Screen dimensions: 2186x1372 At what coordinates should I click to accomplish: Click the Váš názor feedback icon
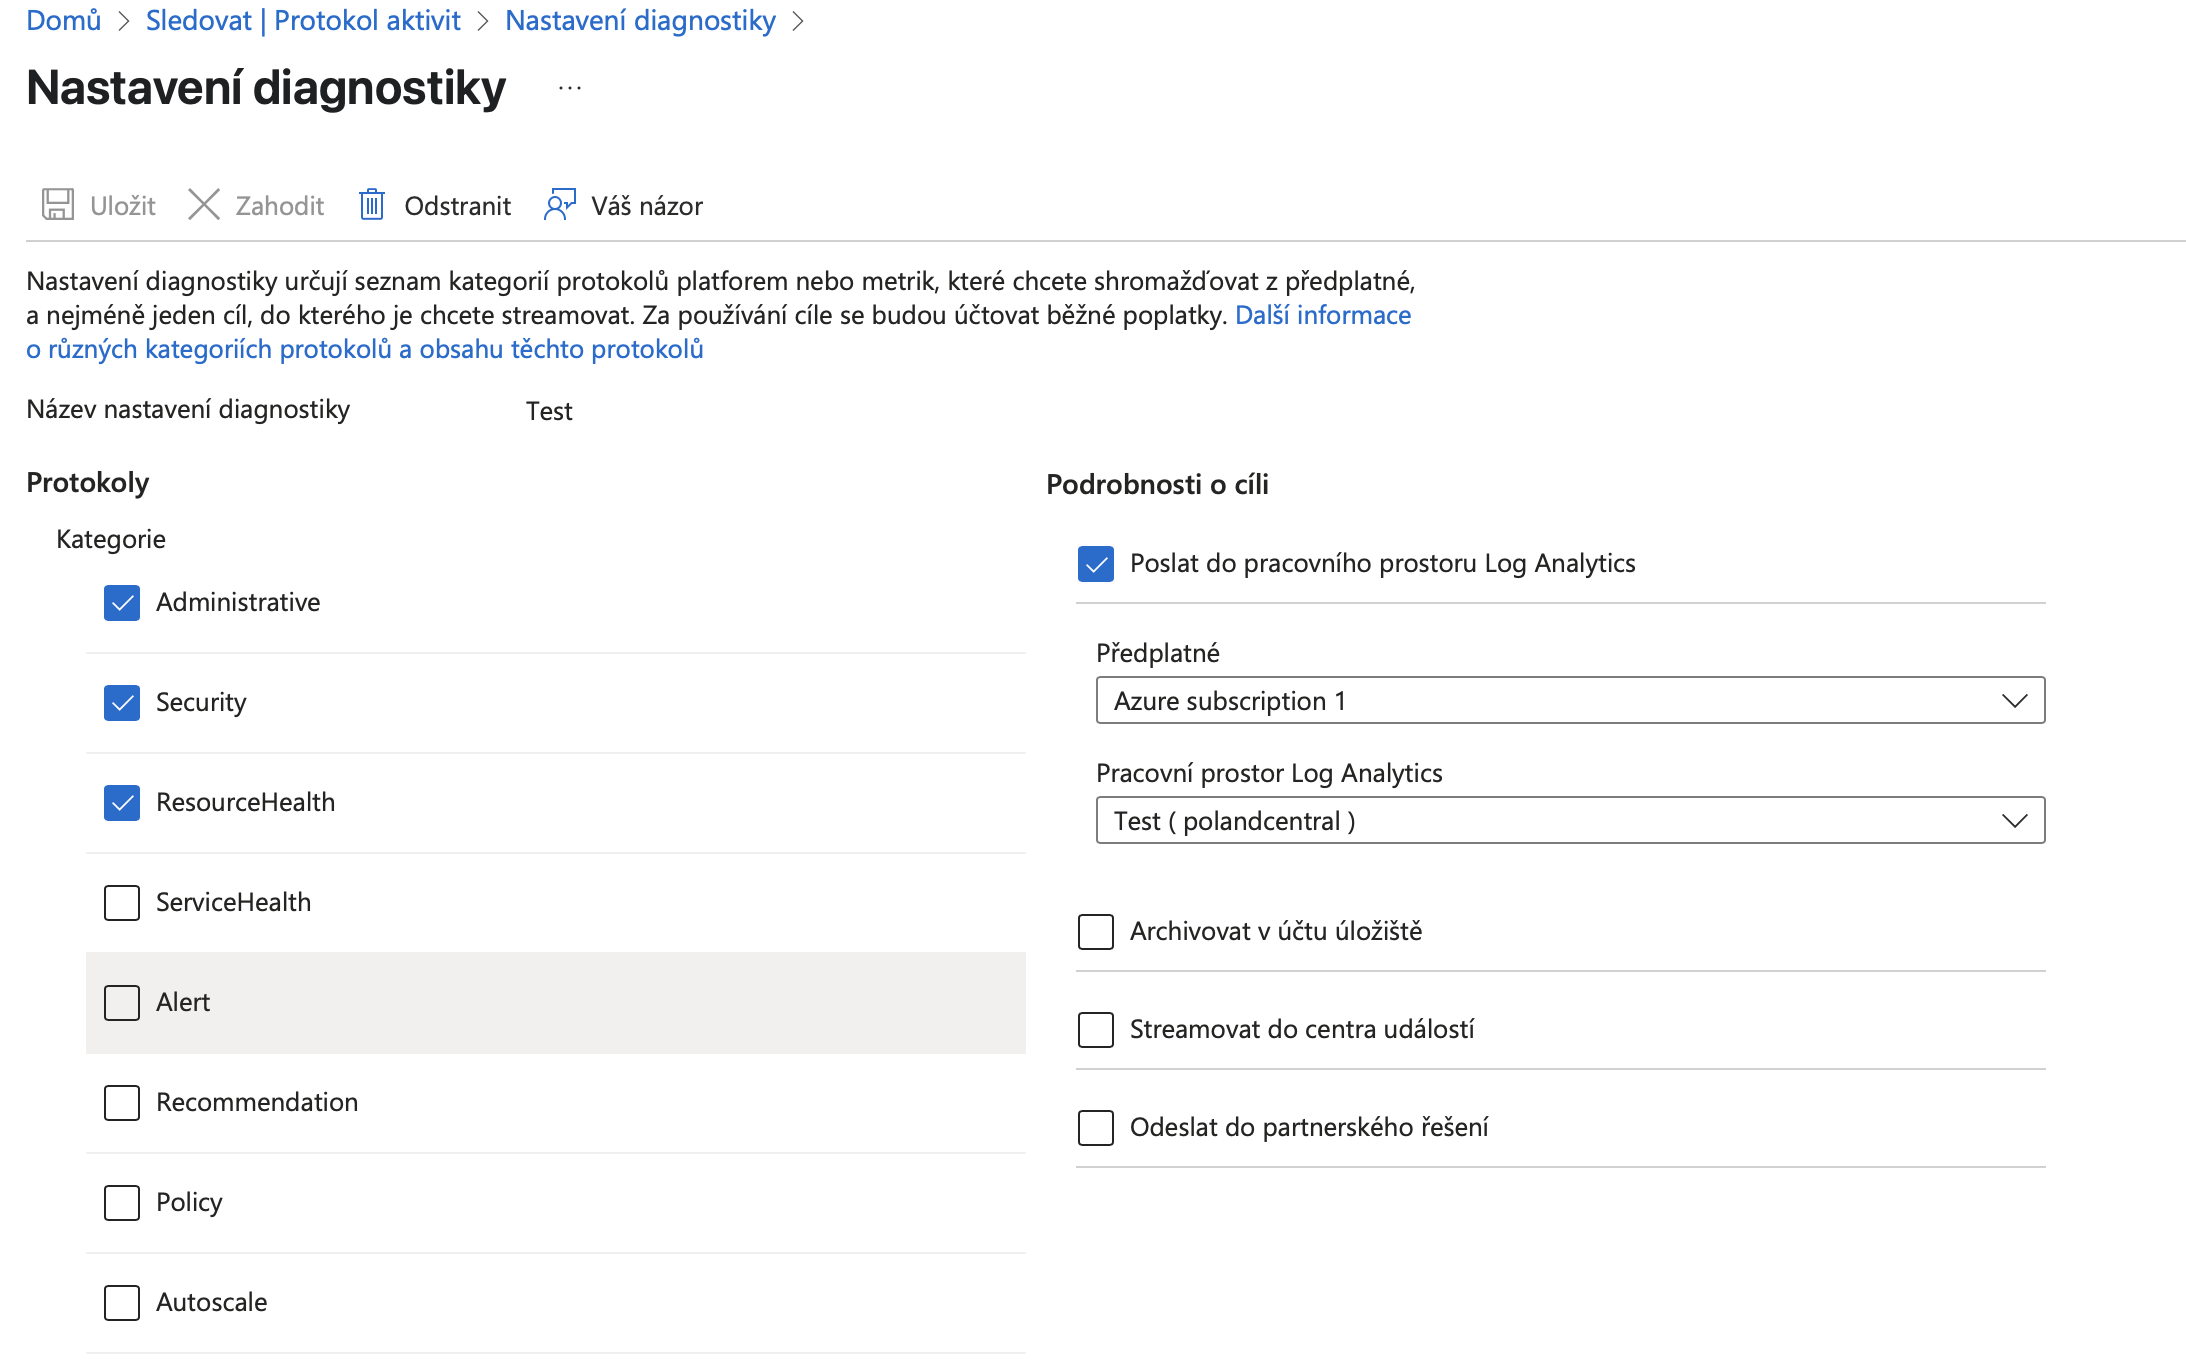(x=559, y=204)
